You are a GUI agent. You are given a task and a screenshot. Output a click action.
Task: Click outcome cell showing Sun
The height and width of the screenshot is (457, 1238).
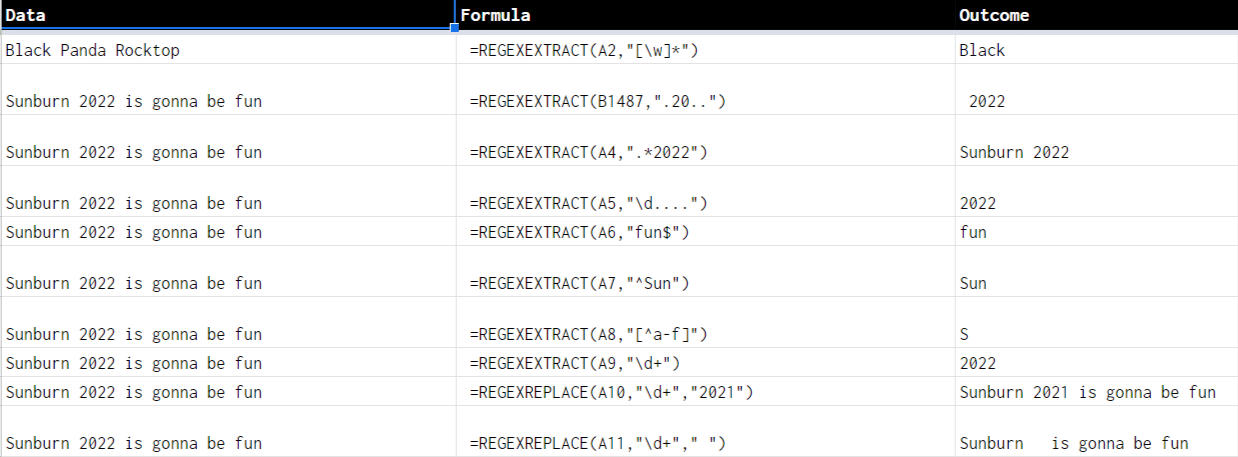click(1097, 272)
